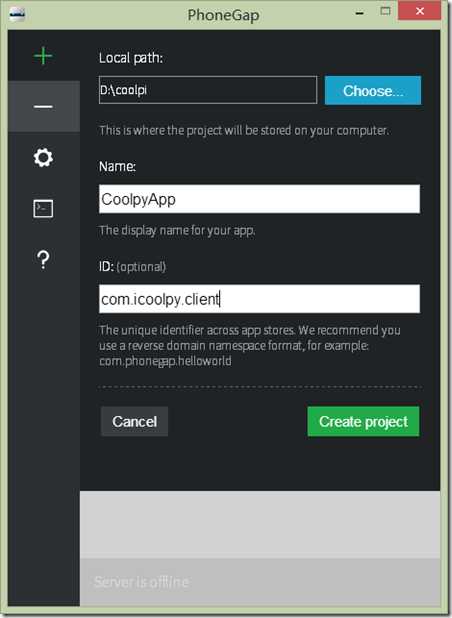Click the 'Server is offline' status text
Viewport: 452px width, 618px height.
click(141, 582)
